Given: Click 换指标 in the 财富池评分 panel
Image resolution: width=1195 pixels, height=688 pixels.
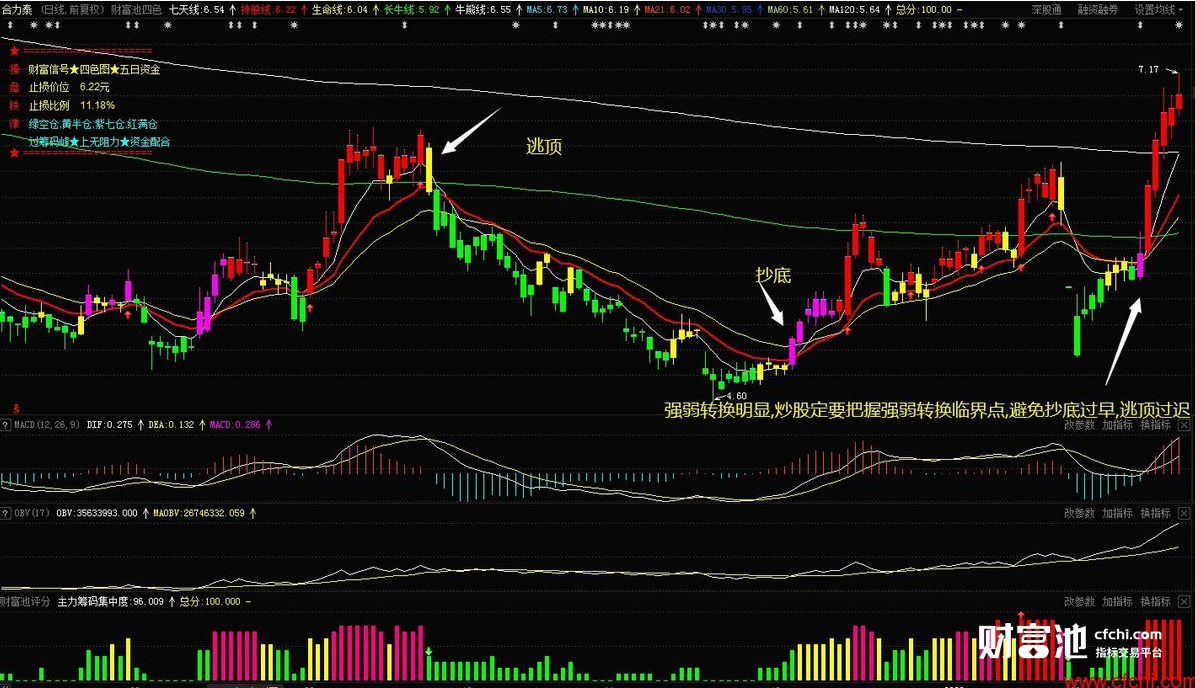Looking at the screenshot, I should pos(1155,602).
